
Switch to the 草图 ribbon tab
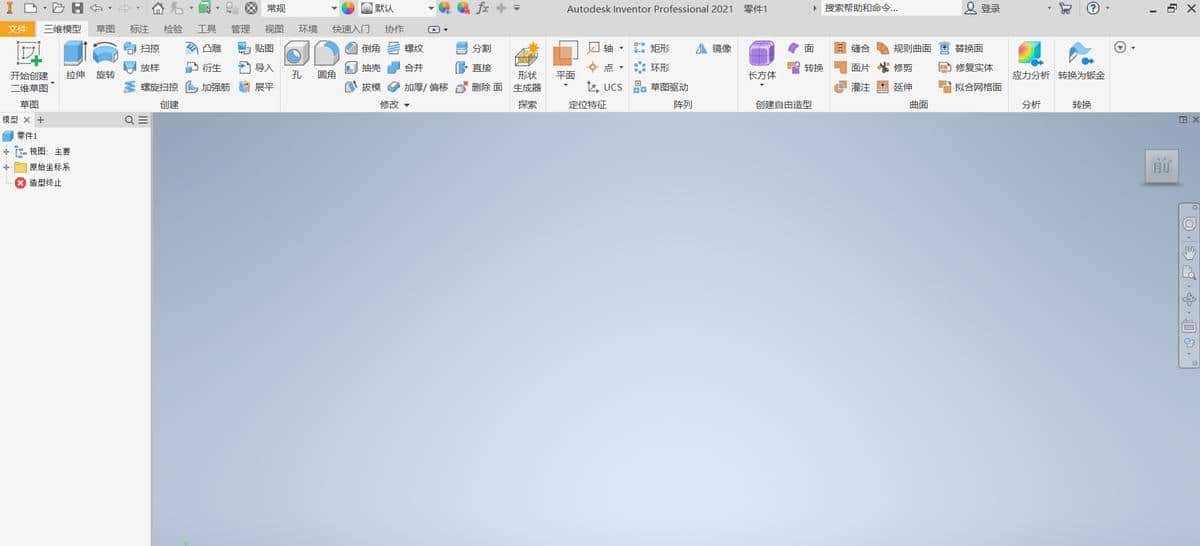coord(105,29)
